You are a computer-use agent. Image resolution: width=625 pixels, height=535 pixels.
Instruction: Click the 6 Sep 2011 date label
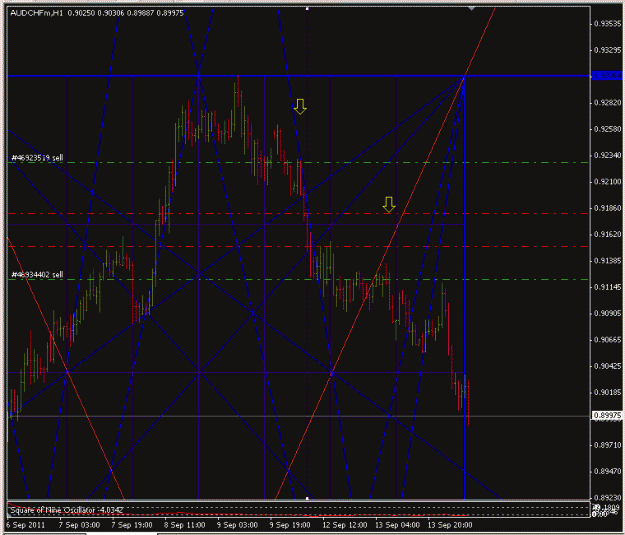26,525
